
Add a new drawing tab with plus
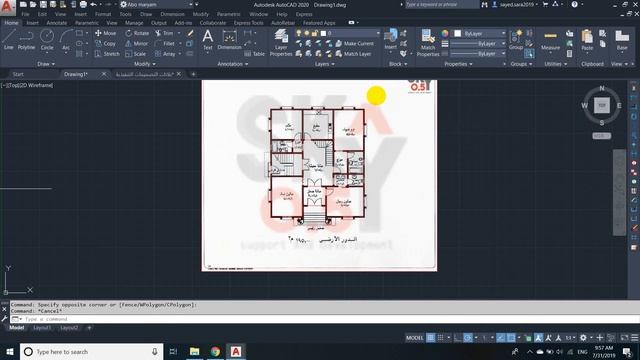pyautogui.click(x=193, y=74)
